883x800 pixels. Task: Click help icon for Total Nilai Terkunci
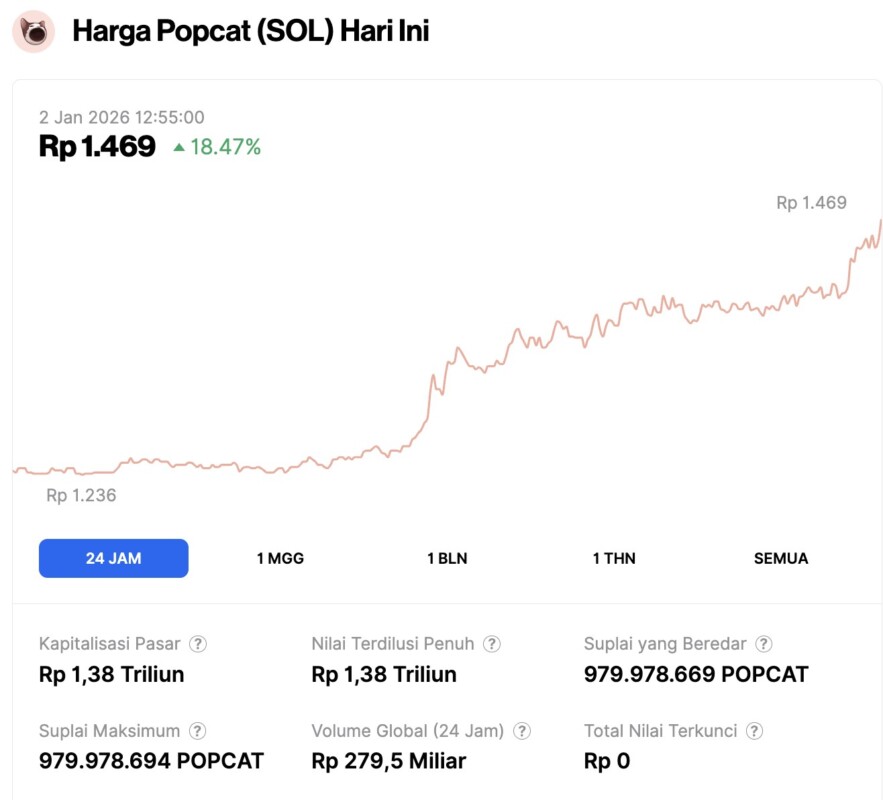(755, 731)
